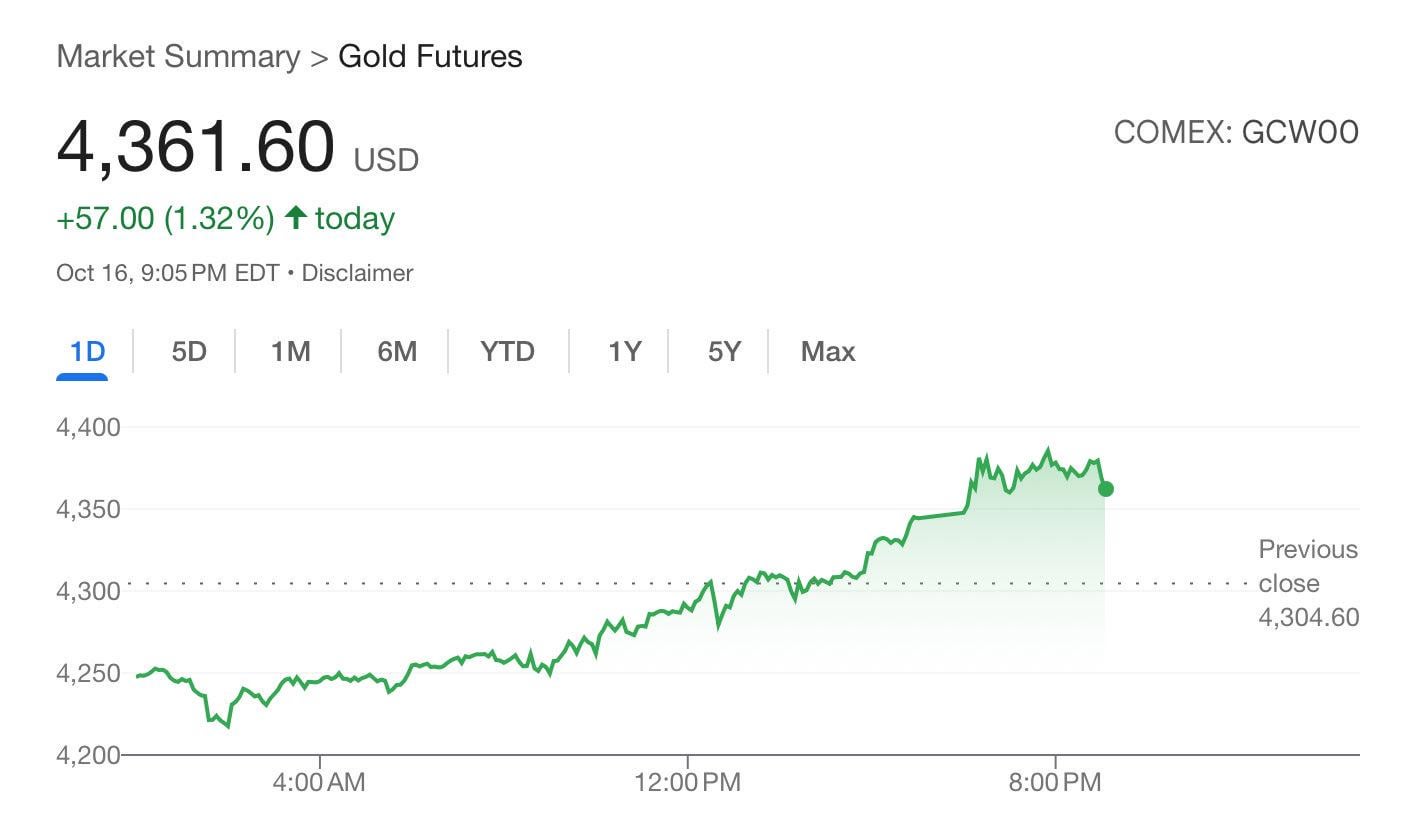Click the 4,400 price axis label
Viewport: 1411px width, 821px height.
click(x=86, y=427)
